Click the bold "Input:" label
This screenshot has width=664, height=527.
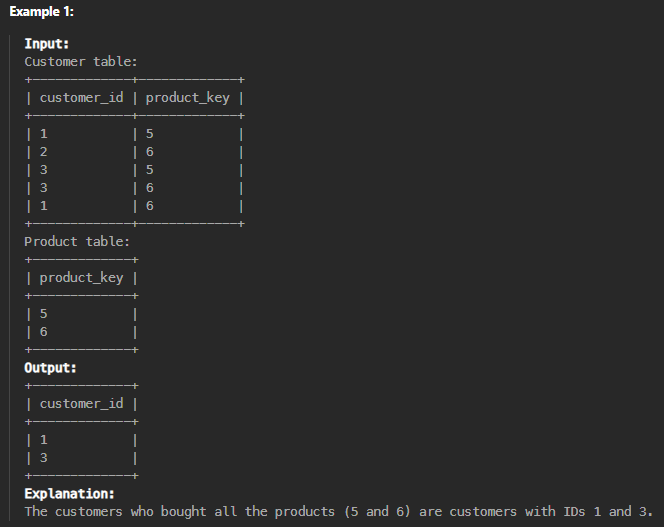pos(47,44)
